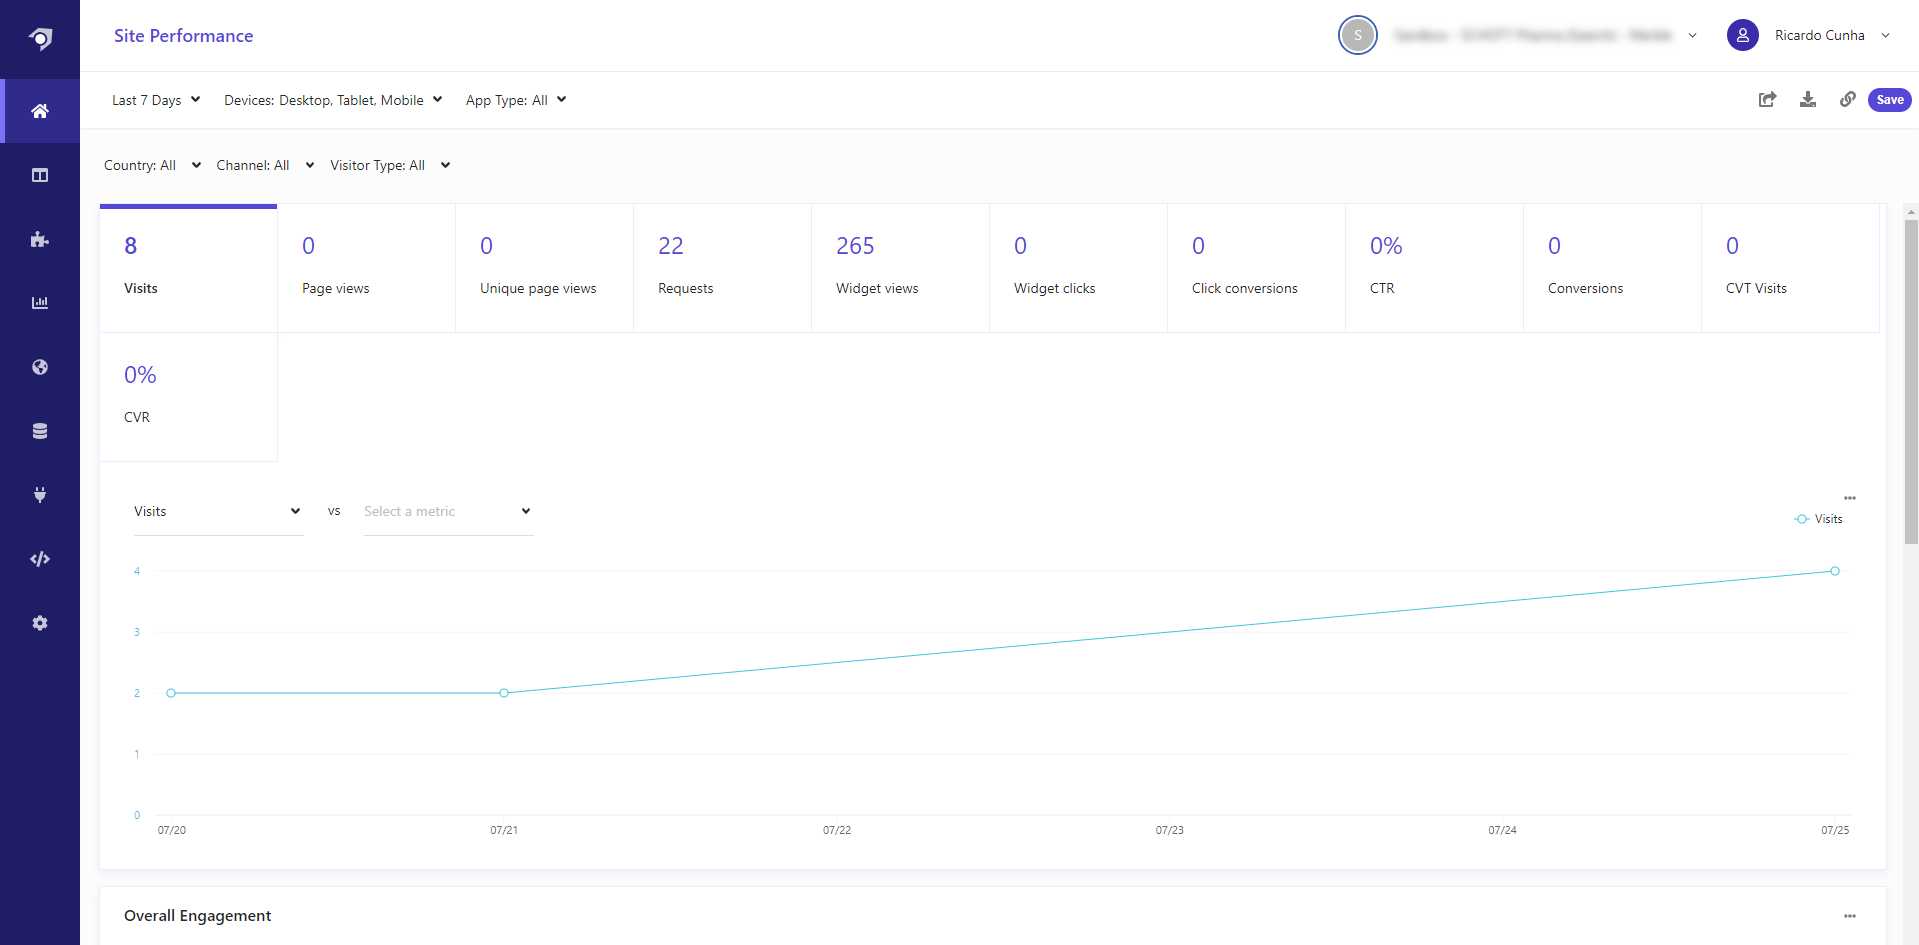Open the bar chart analytics icon
The image size is (1919, 945).
pos(40,303)
